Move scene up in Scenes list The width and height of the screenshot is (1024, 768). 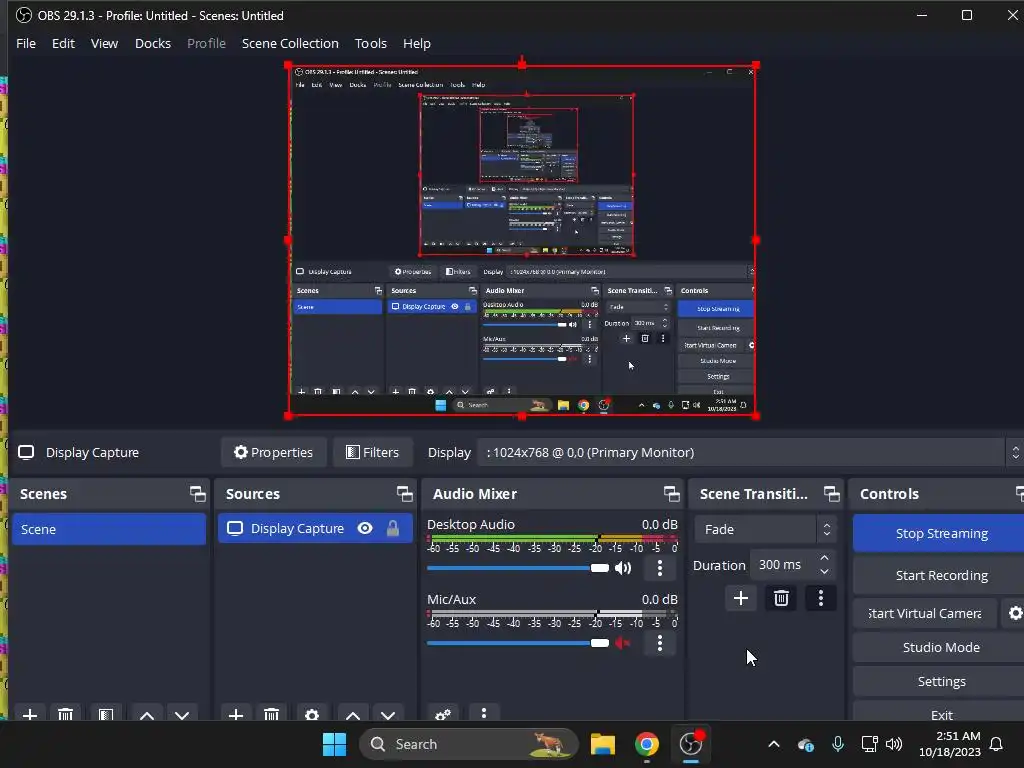(147, 714)
